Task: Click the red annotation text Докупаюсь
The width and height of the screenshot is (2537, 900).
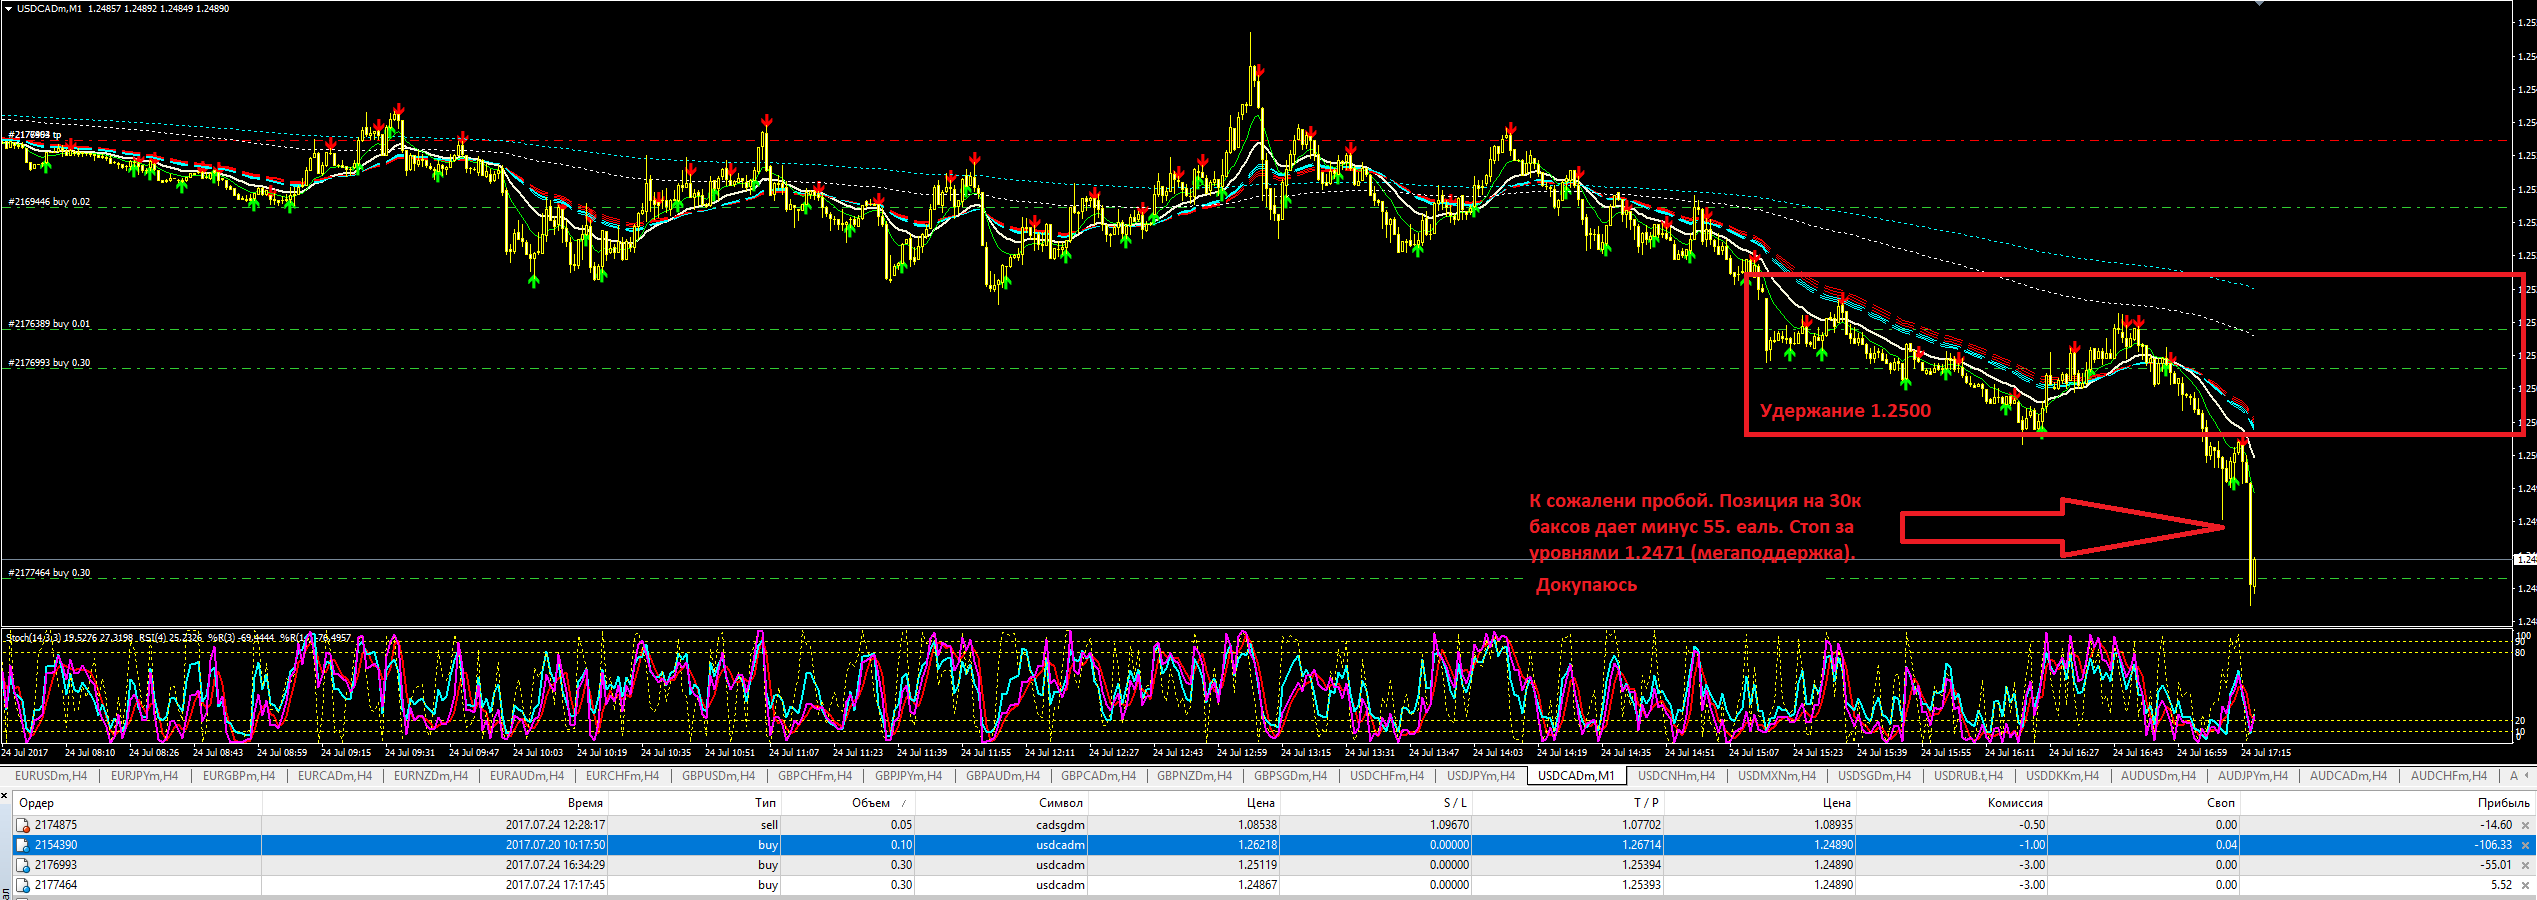Action: coord(1587,585)
